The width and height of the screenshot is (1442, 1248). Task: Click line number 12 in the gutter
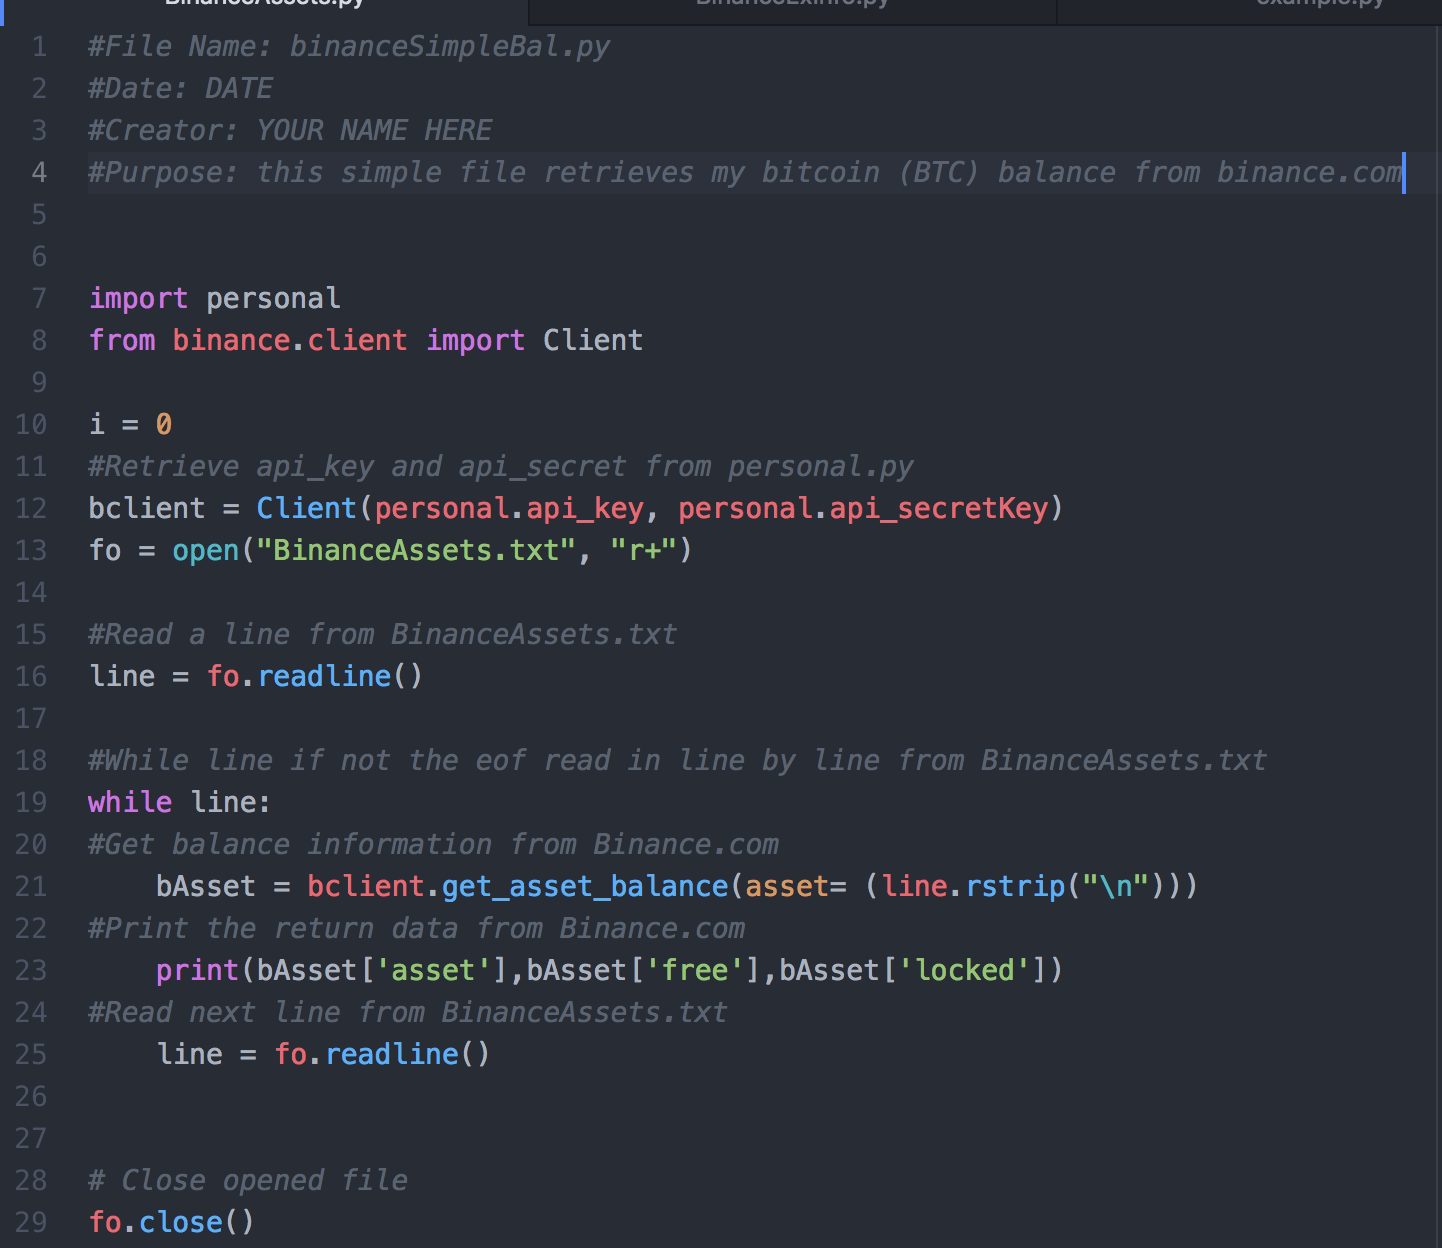tap(31, 509)
